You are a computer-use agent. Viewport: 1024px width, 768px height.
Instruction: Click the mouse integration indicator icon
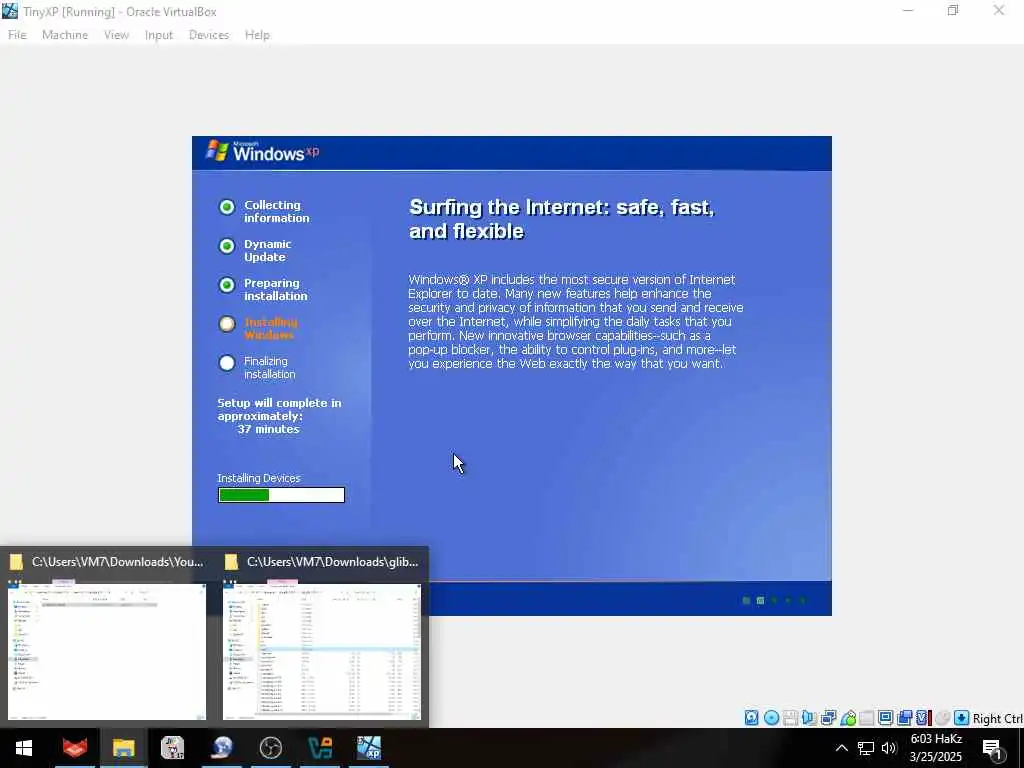coord(942,718)
